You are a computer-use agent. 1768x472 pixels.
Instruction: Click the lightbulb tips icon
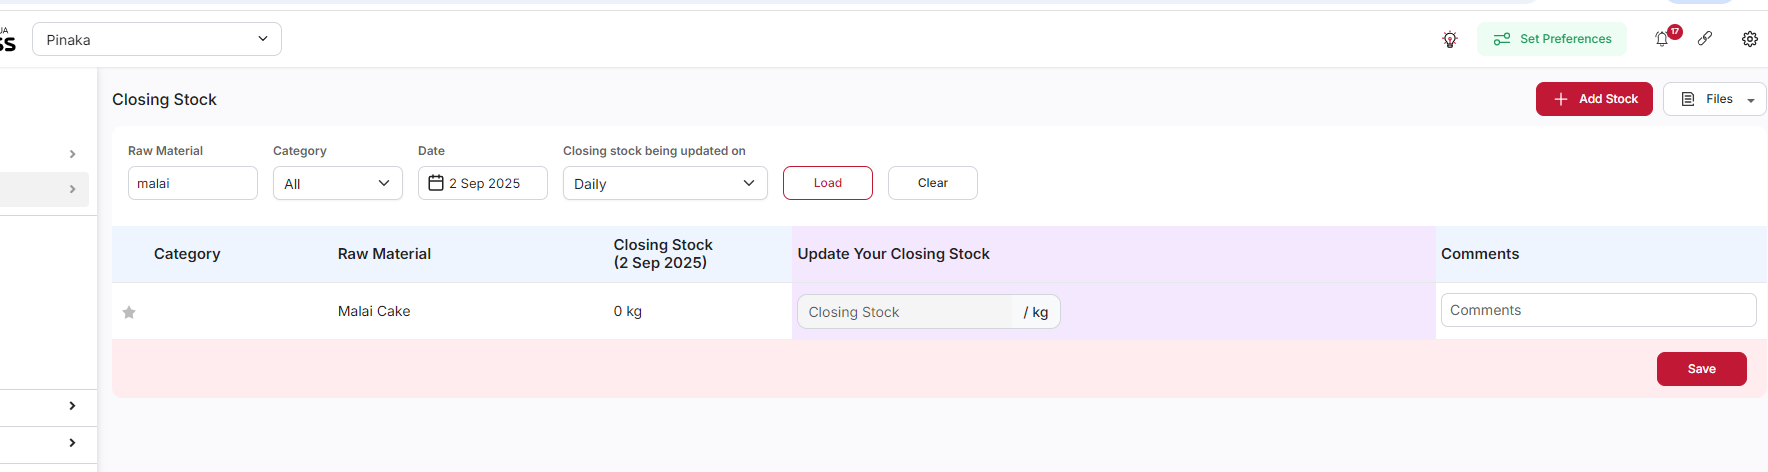pyautogui.click(x=1450, y=39)
